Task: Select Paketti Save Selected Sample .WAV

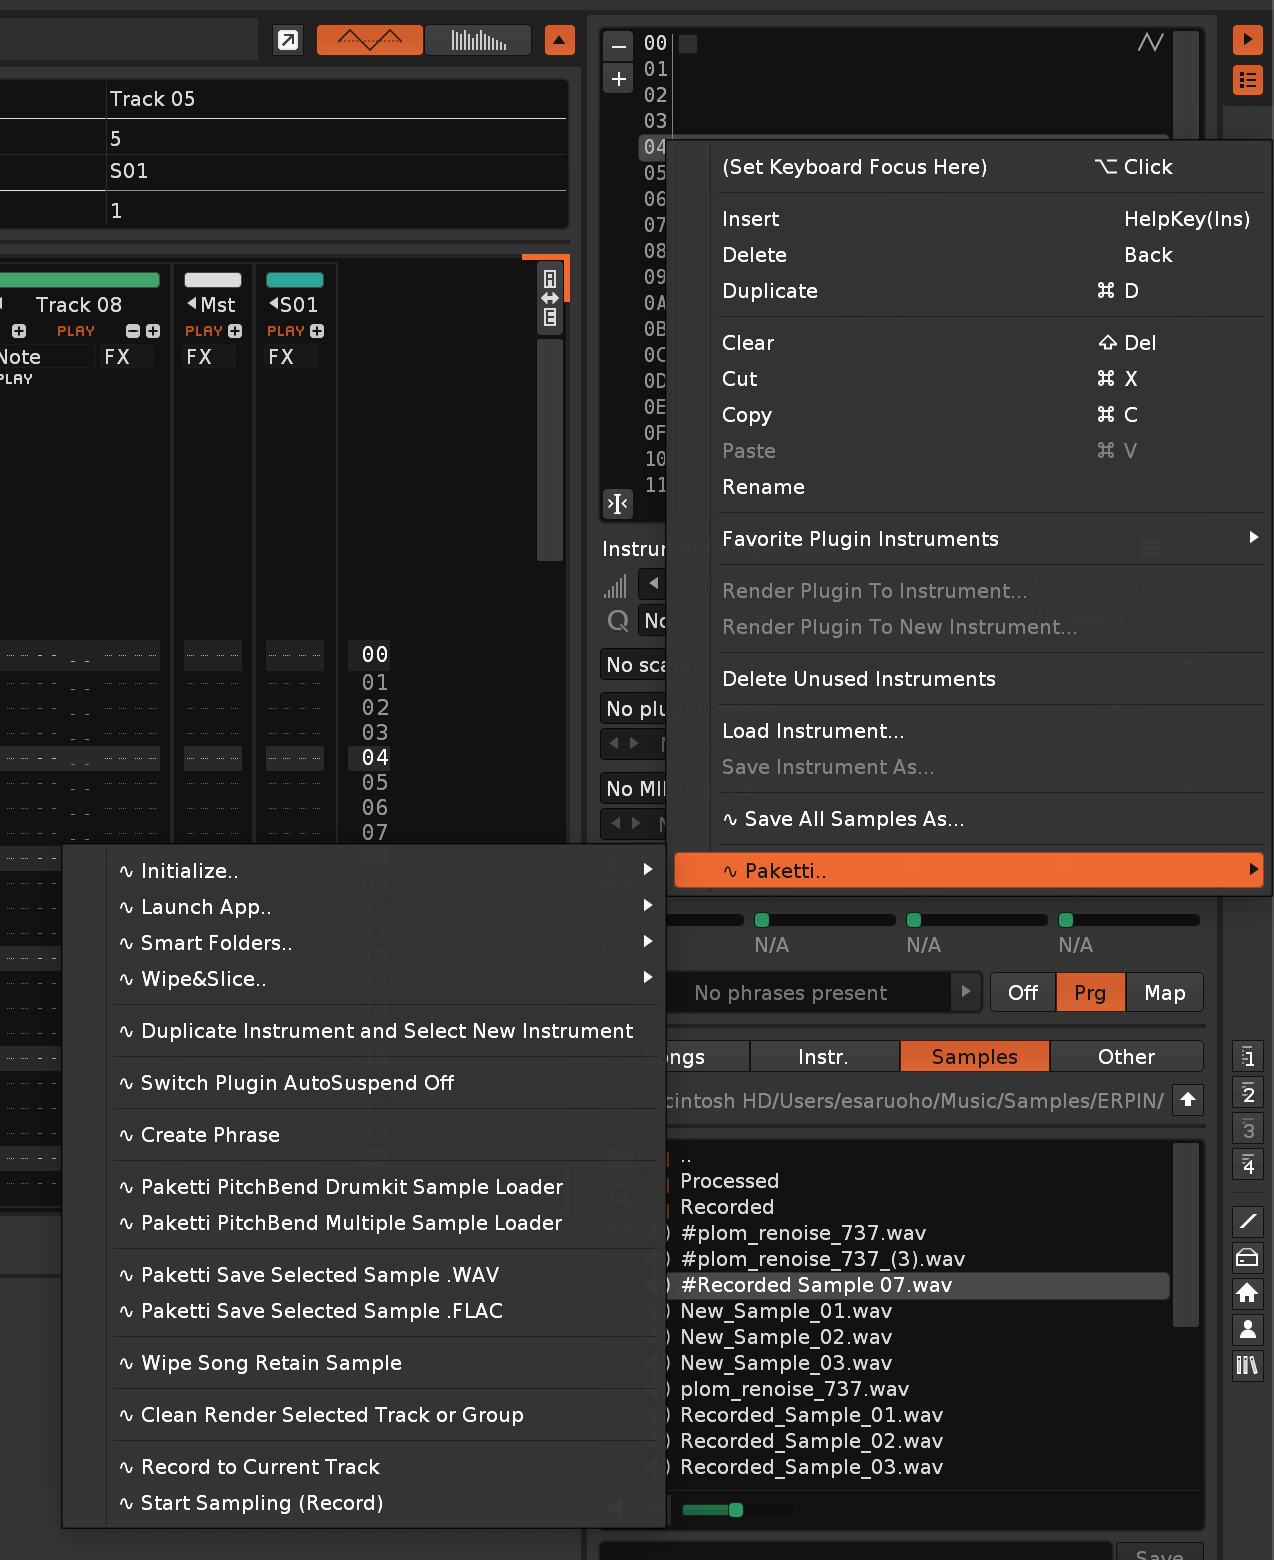Action: 320,1275
